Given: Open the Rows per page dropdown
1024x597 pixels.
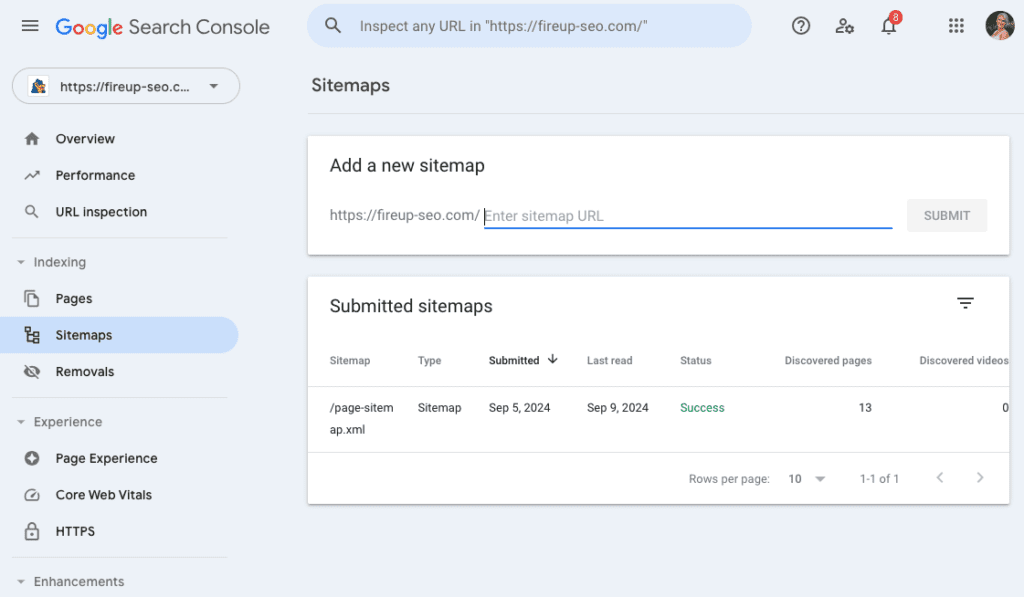Looking at the screenshot, I should pos(806,479).
